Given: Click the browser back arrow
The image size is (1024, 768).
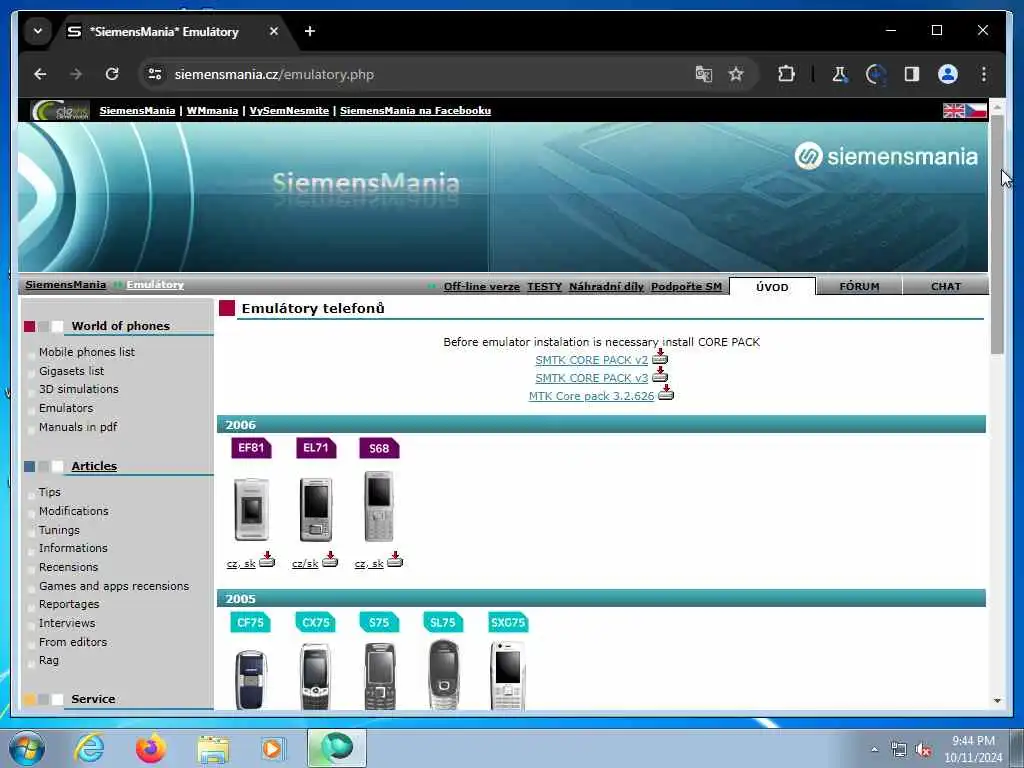Looking at the screenshot, I should coord(40,74).
